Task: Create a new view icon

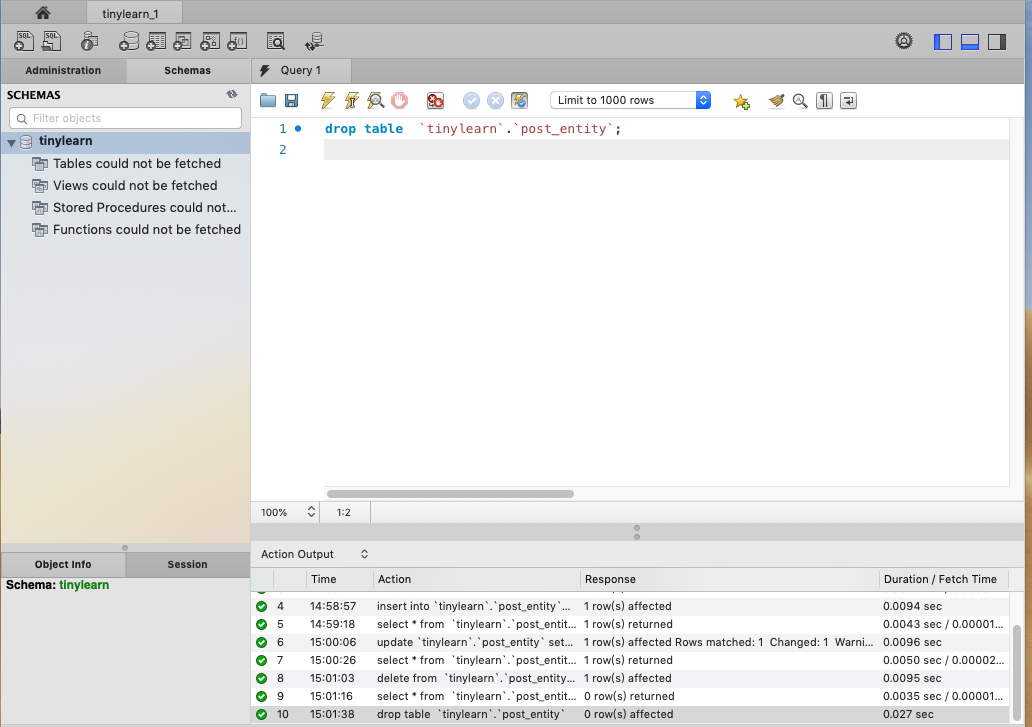Action: tap(182, 41)
